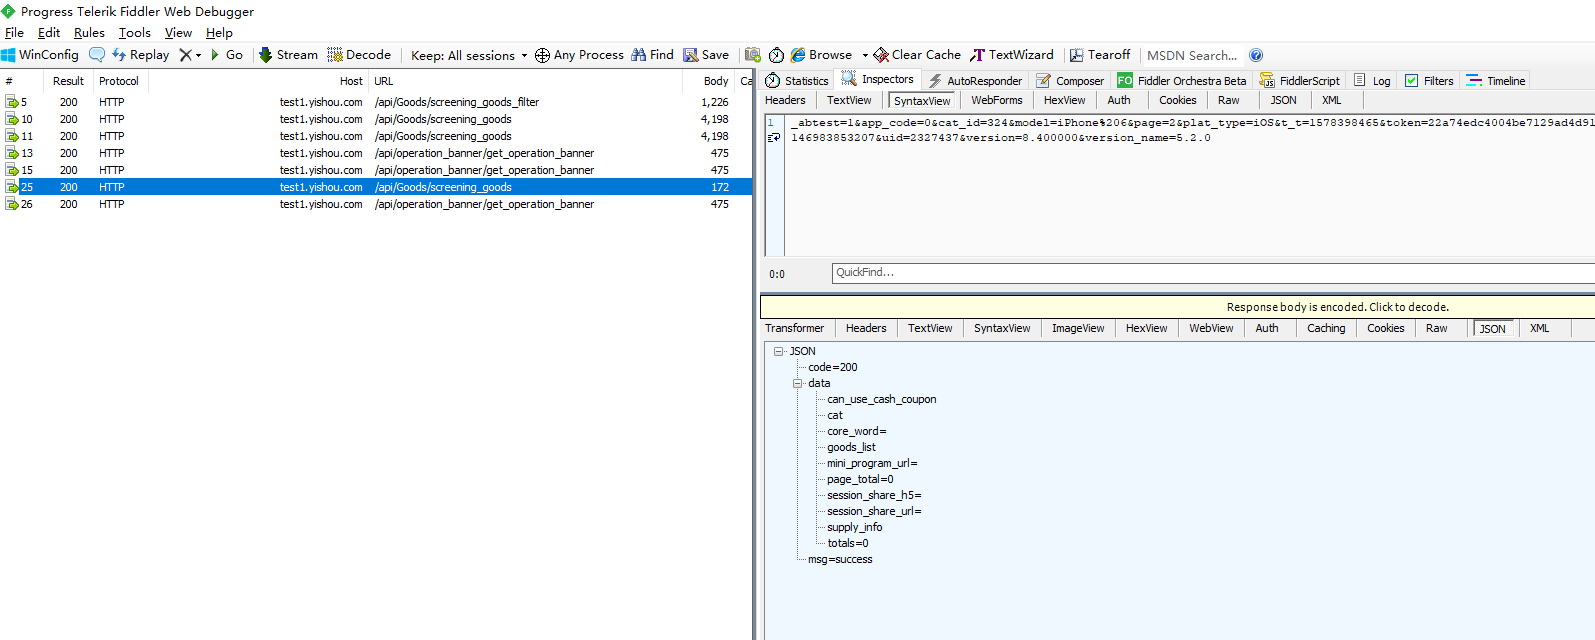Click the Any Process target icon
Image resolution: width=1595 pixels, height=640 pixels.
pyautogui.click(x=542, y=55)
